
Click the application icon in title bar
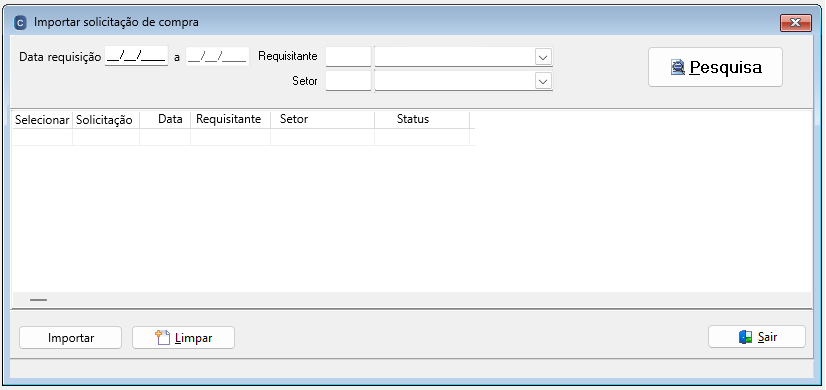click(x=21, y=22)
